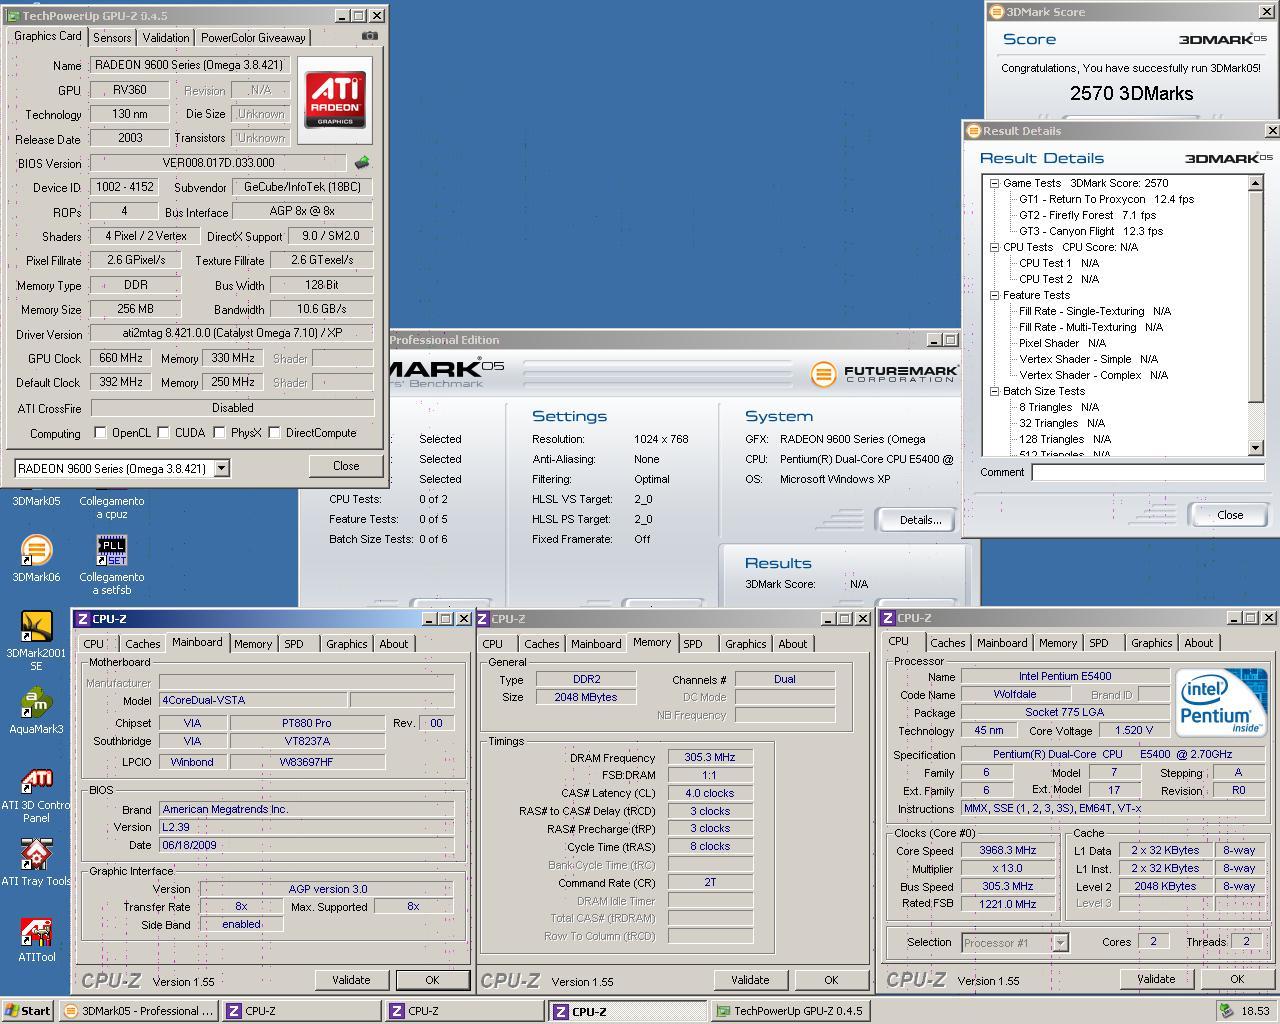Click the DRAM Frequency 305.3 MHz value
The width and height of the screenshot is (1280, 1024).
(x=710, y=757)
